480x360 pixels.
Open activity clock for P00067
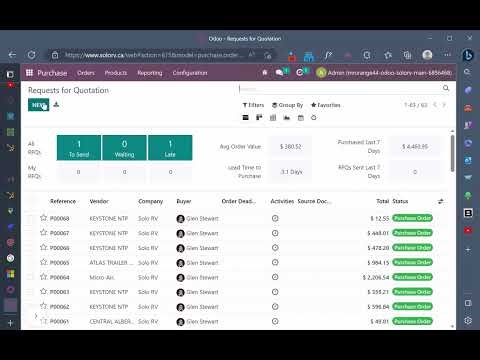pyautogui.click(x=275, y=233)
